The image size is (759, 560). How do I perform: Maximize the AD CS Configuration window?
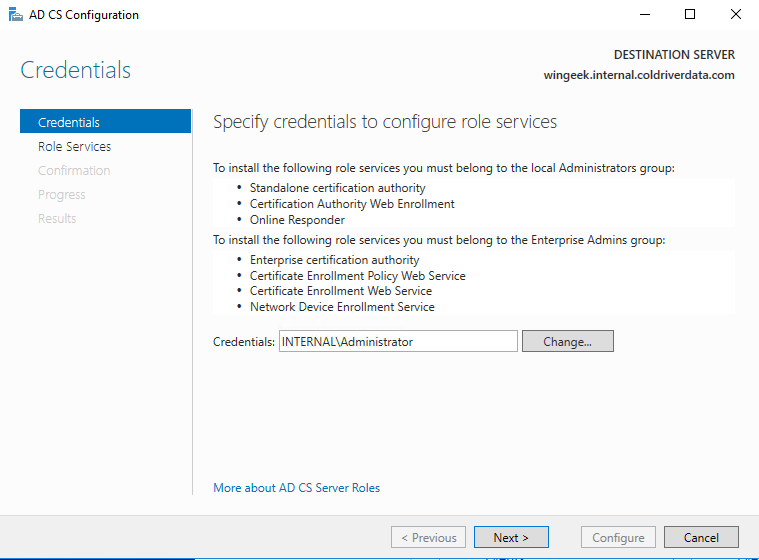pyautogui.click(x=690, y=15)
